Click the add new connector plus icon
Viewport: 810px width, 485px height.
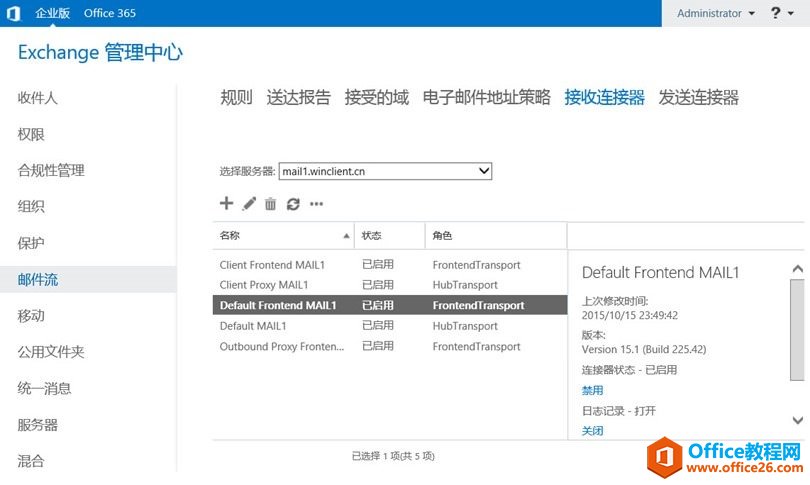pyautogui.click(x=226, y=204)
